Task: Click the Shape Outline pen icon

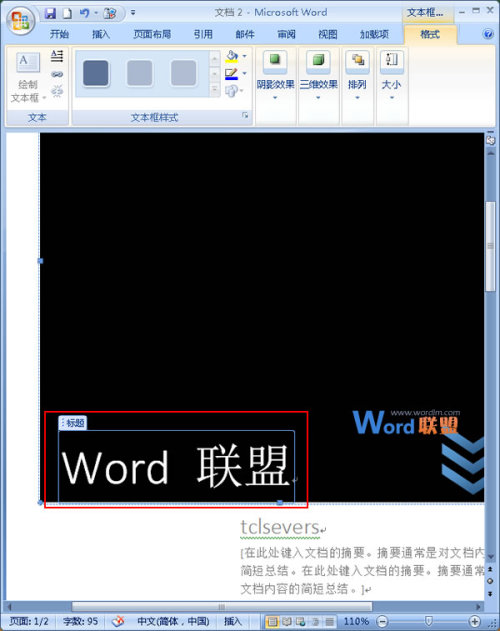Action: tap(231, 74)
